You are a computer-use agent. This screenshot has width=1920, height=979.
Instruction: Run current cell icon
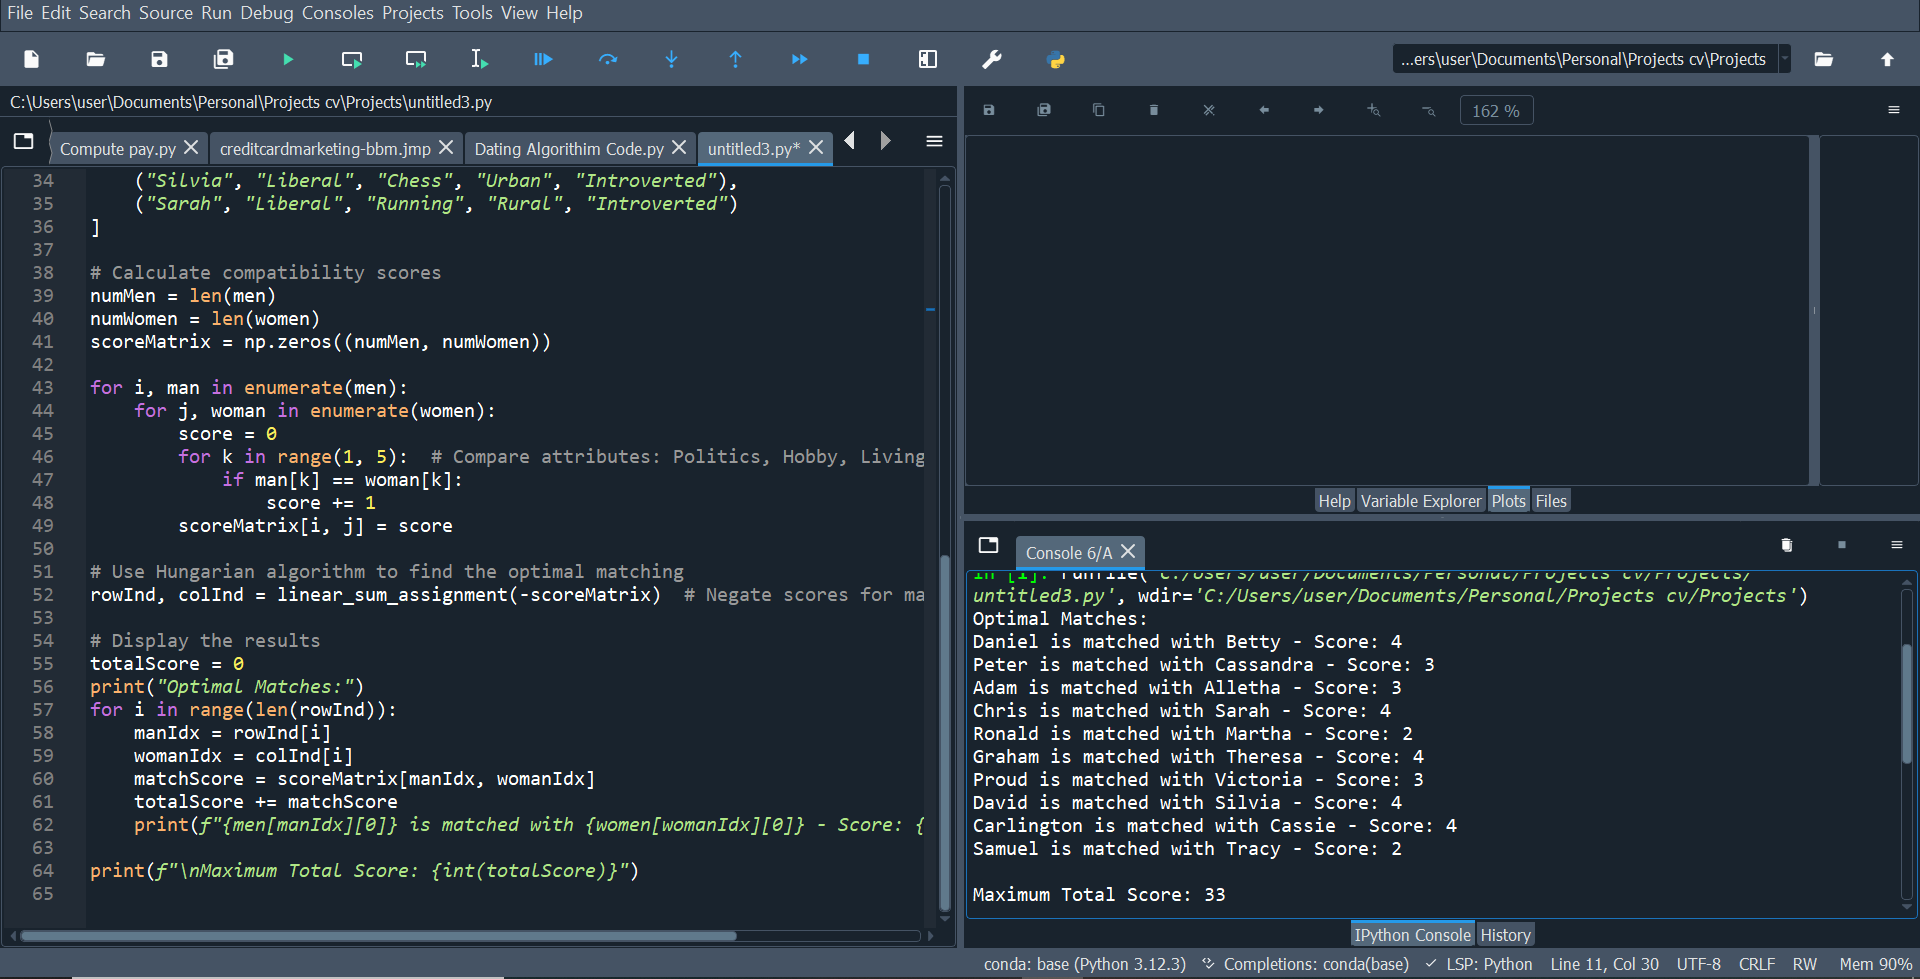pyautogui.click(x=352, y=59)
